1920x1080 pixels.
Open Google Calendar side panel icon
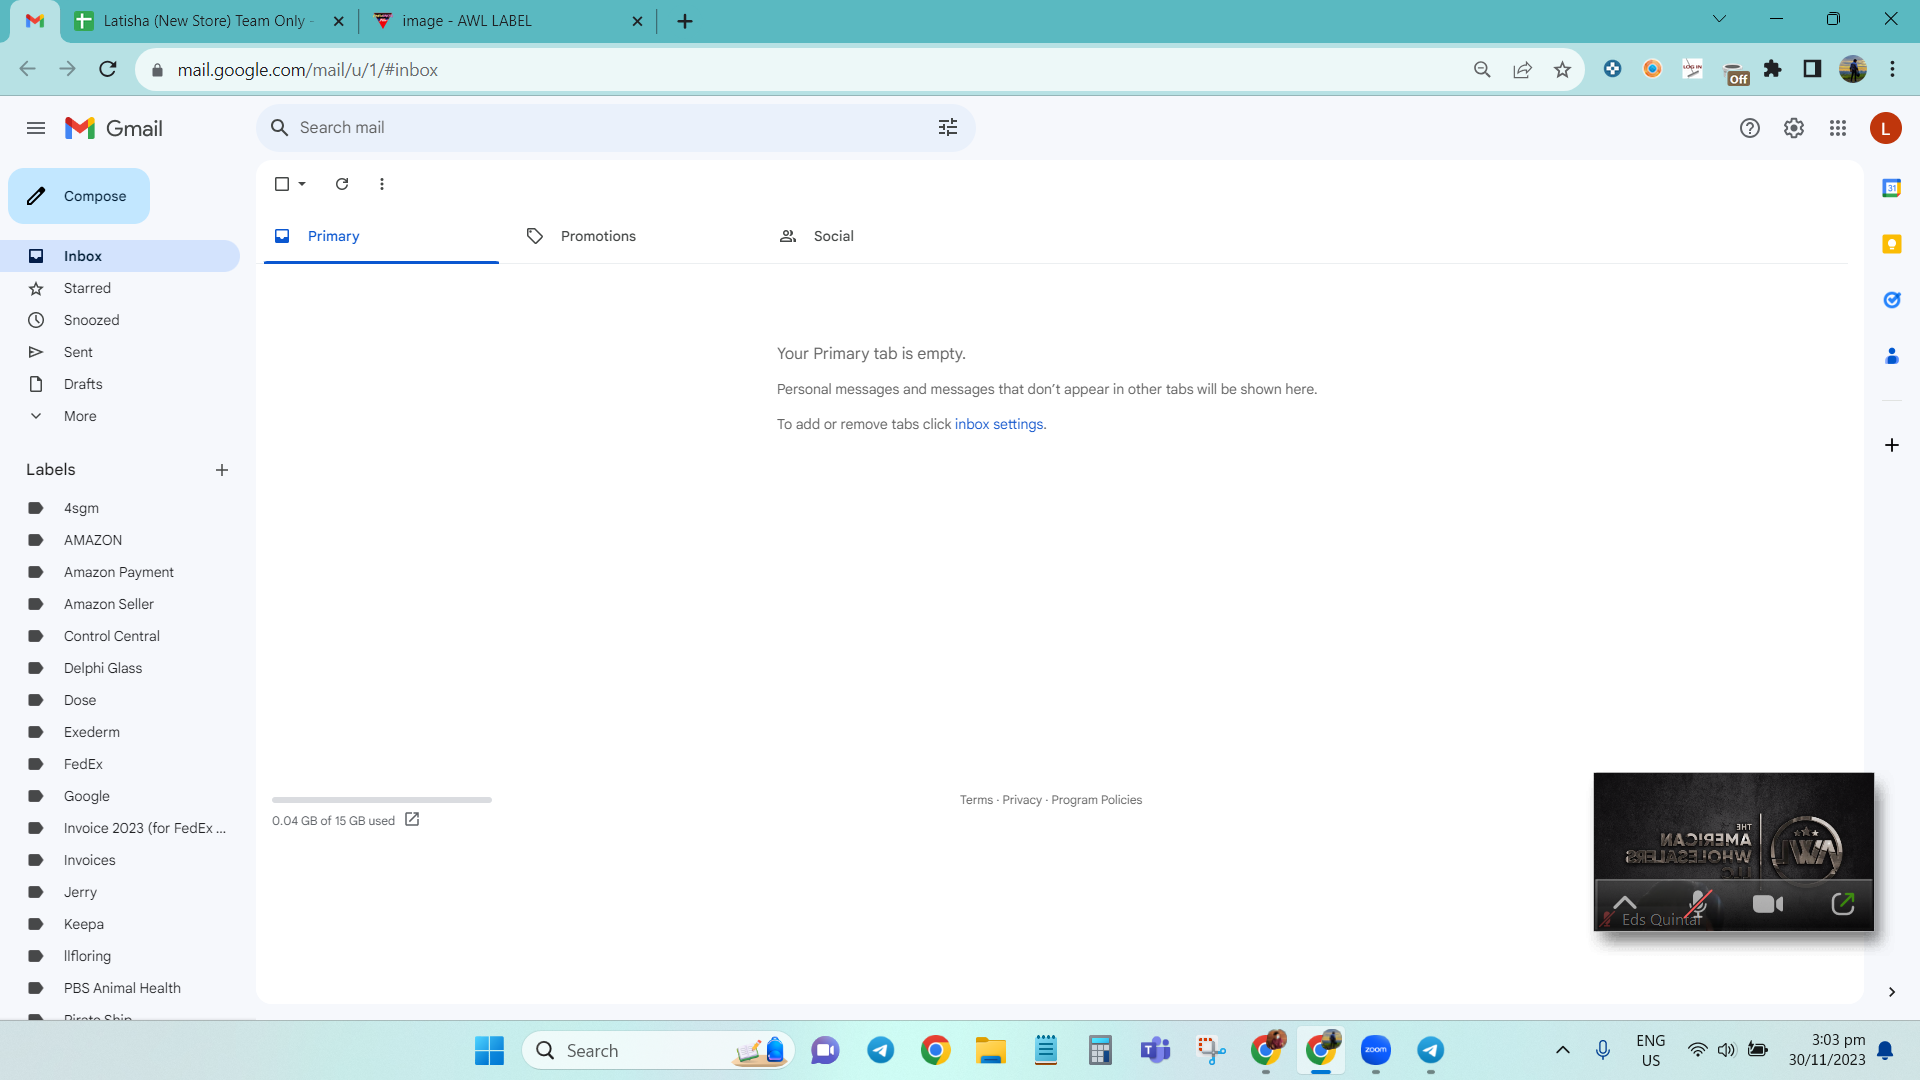click(1891, 188)
